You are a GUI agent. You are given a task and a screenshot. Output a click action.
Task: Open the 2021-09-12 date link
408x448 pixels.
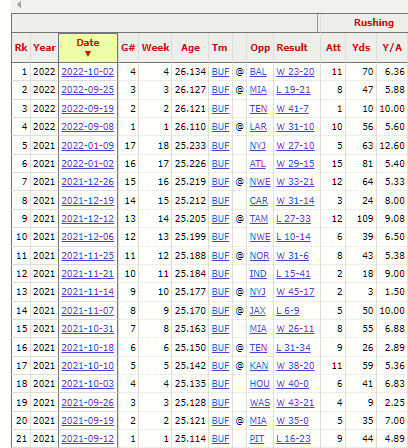pyautogui.click(x=88, y=439)
